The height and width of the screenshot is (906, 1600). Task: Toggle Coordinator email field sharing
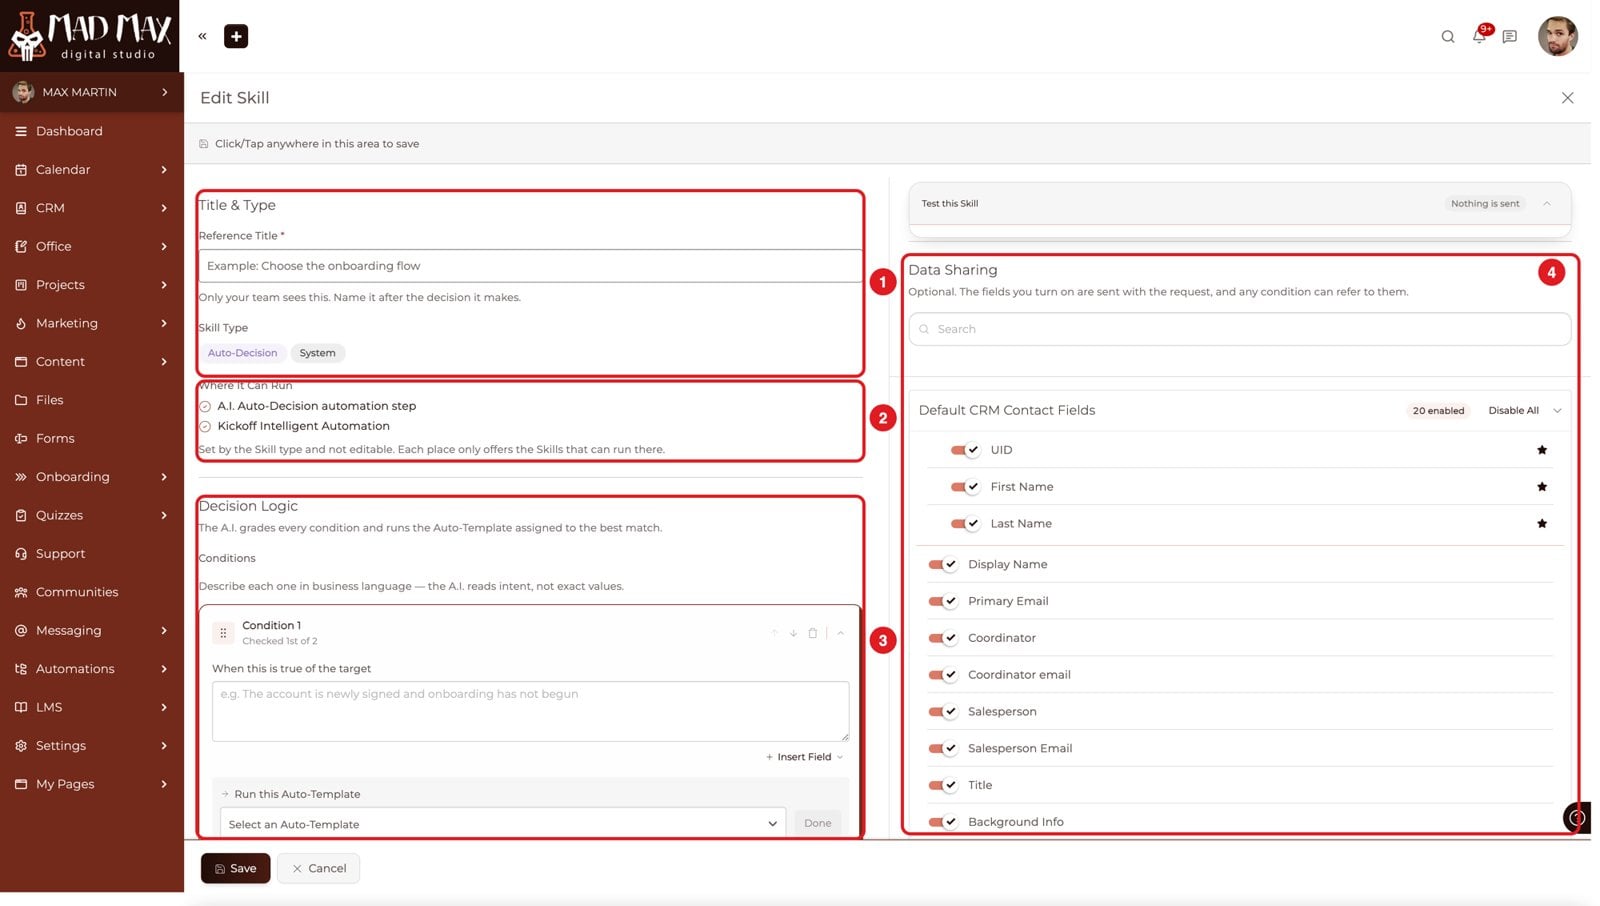pyautogui.click(x=943, y=675)
